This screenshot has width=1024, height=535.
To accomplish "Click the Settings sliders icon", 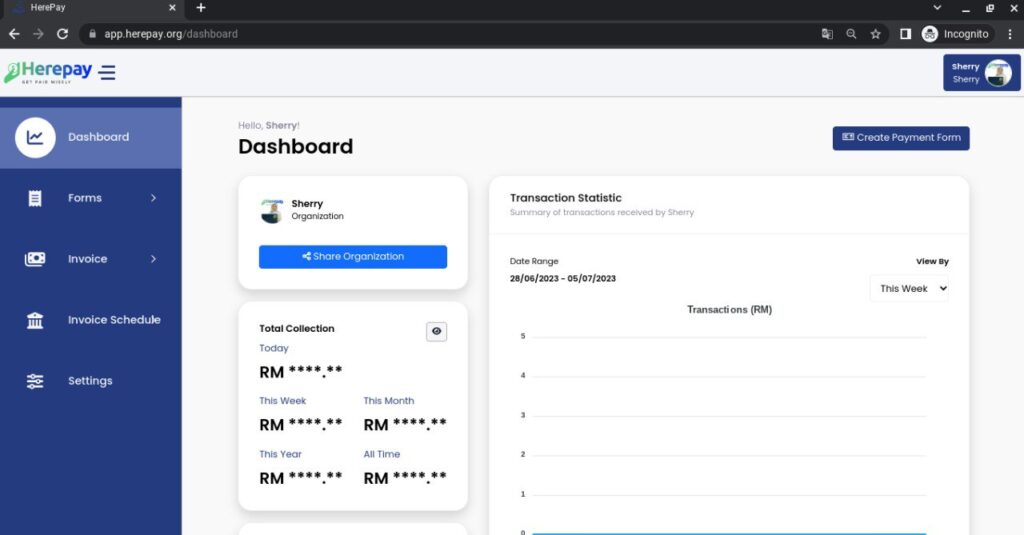I will click(x=35, y=381).
